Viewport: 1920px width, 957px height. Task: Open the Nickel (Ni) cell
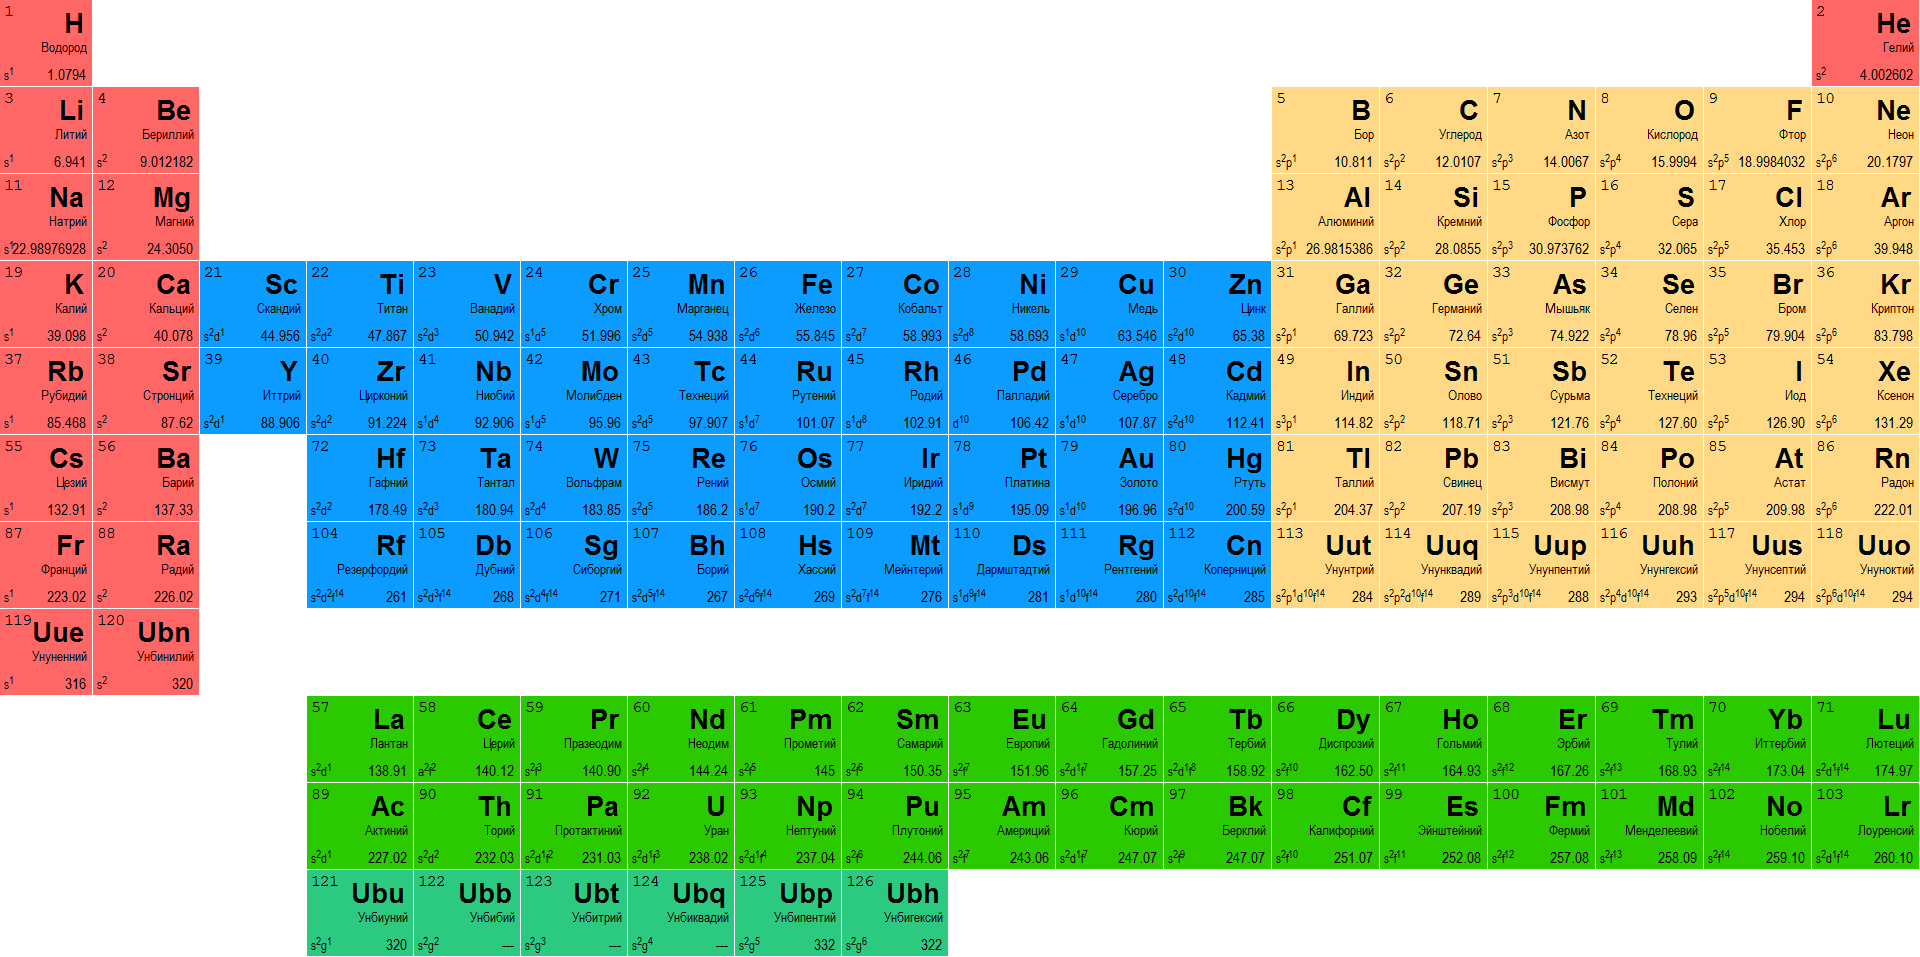click(1002, 304)
